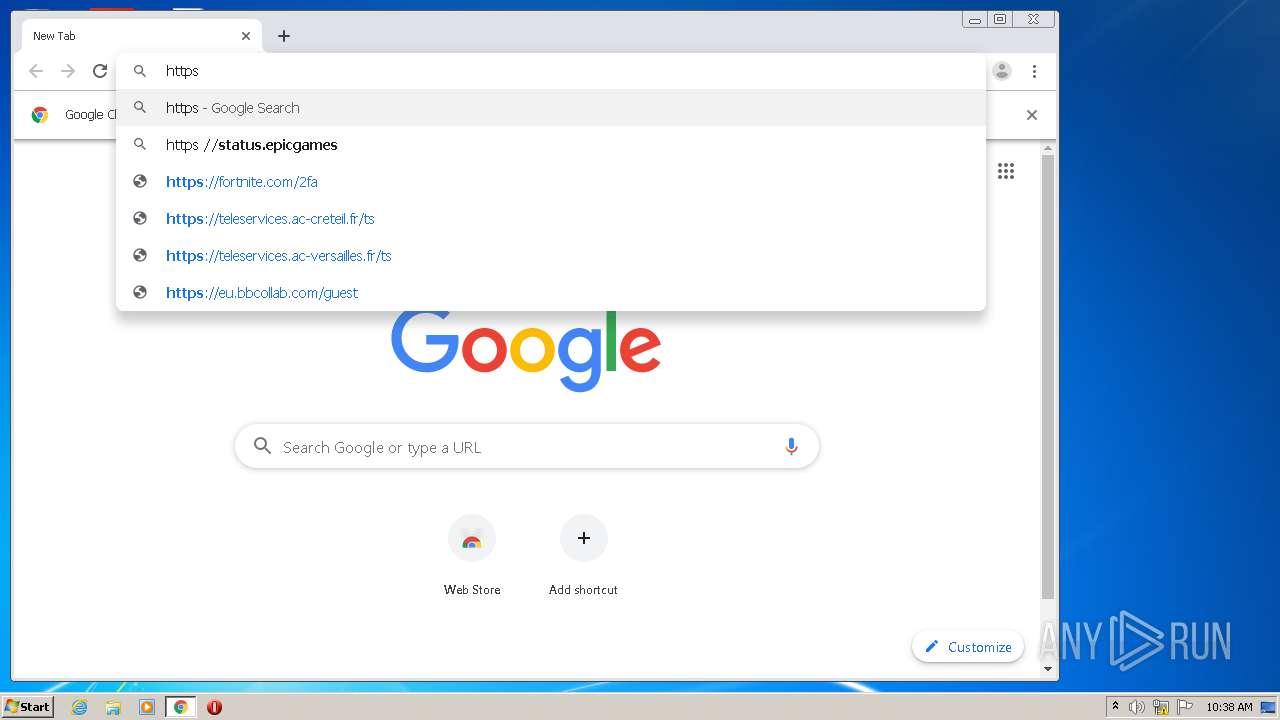The image size is (1280, 720).
Task: Show hidden tray icons arrow
Action: coord(1116,707)
